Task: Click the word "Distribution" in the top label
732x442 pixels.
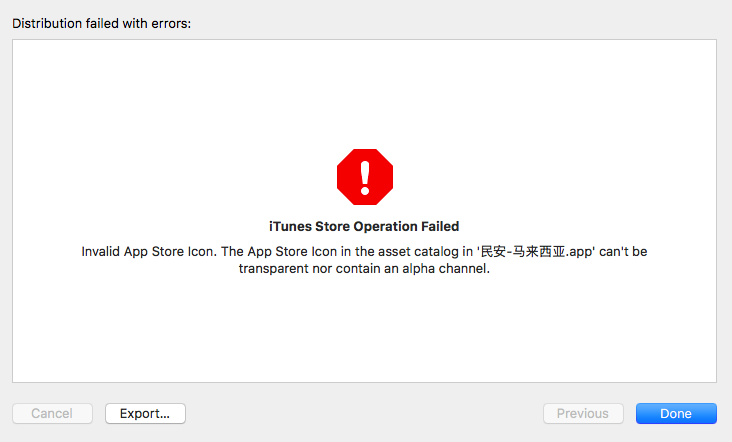Action: tap(46, 23)
